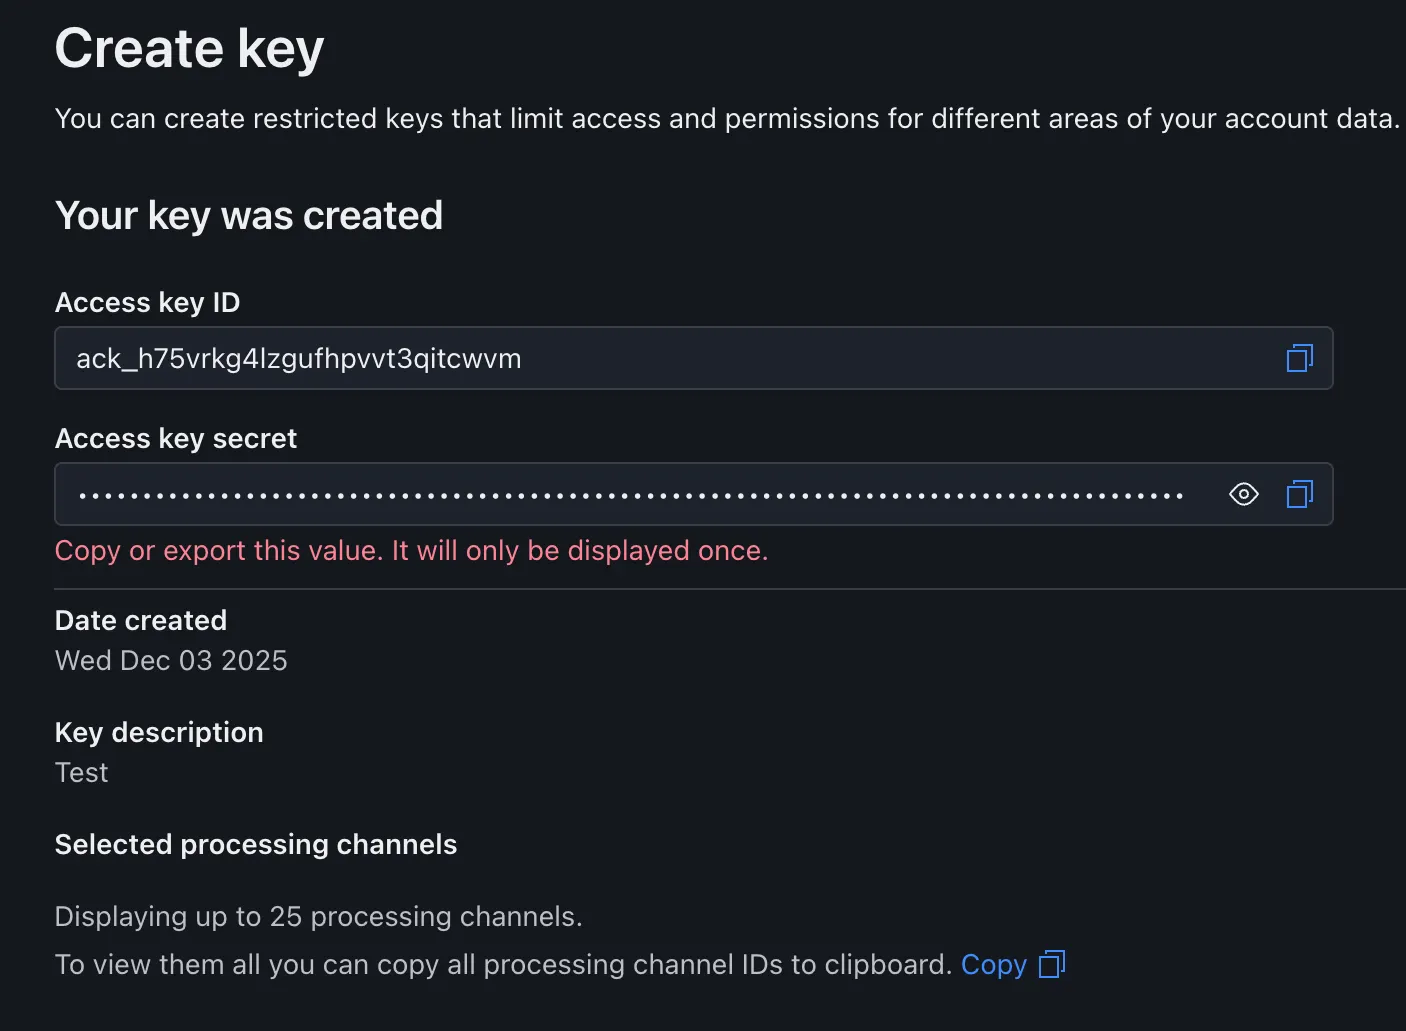Click the Create key page heading

(x=189, y=48)
